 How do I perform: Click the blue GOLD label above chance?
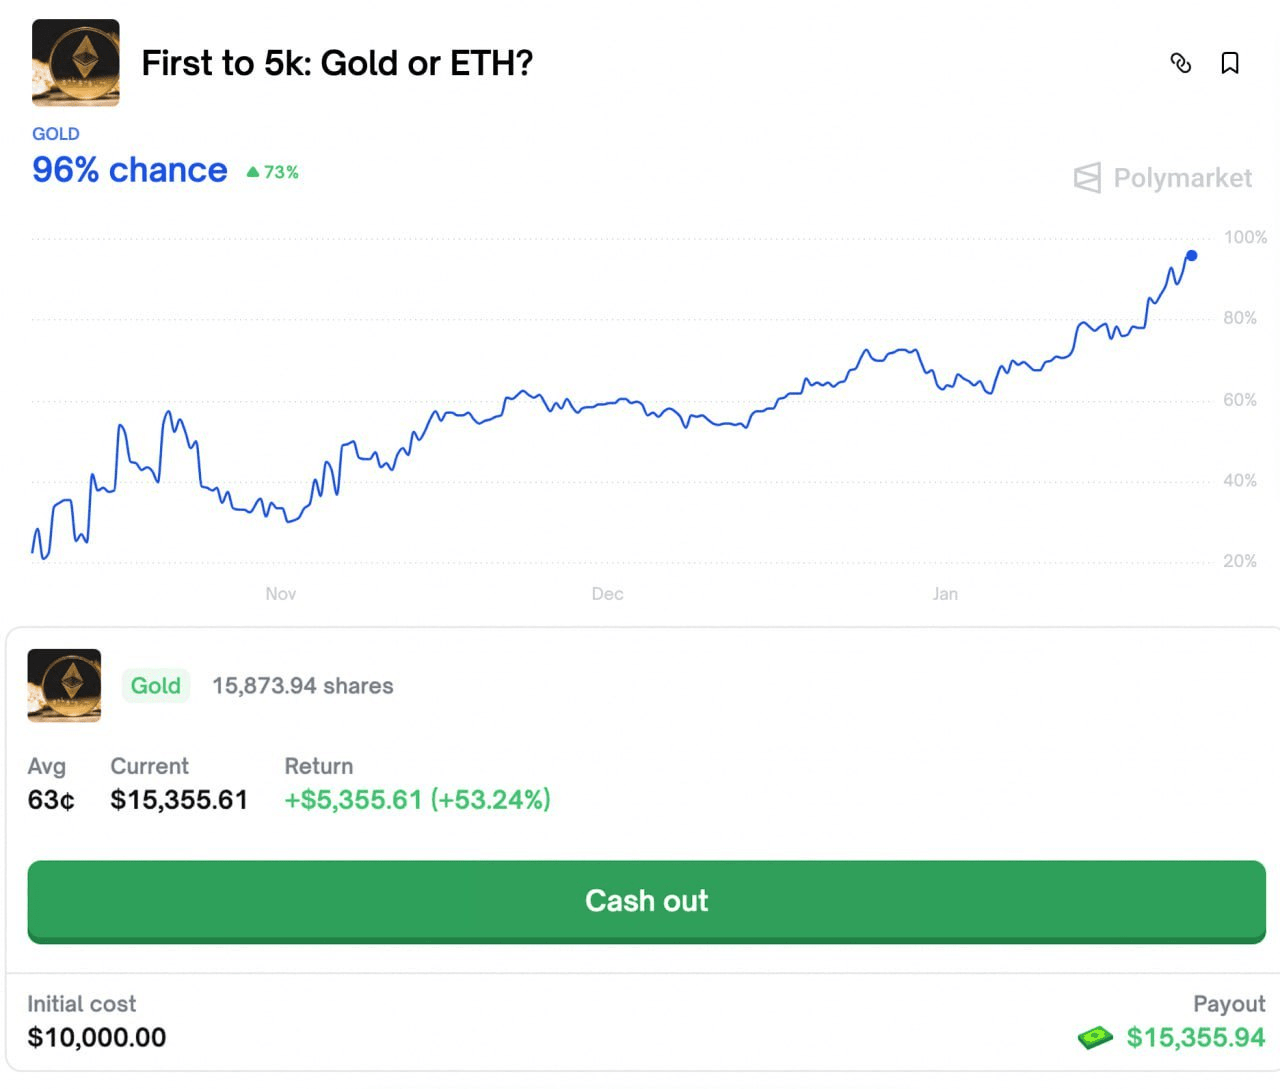(56, 134)
